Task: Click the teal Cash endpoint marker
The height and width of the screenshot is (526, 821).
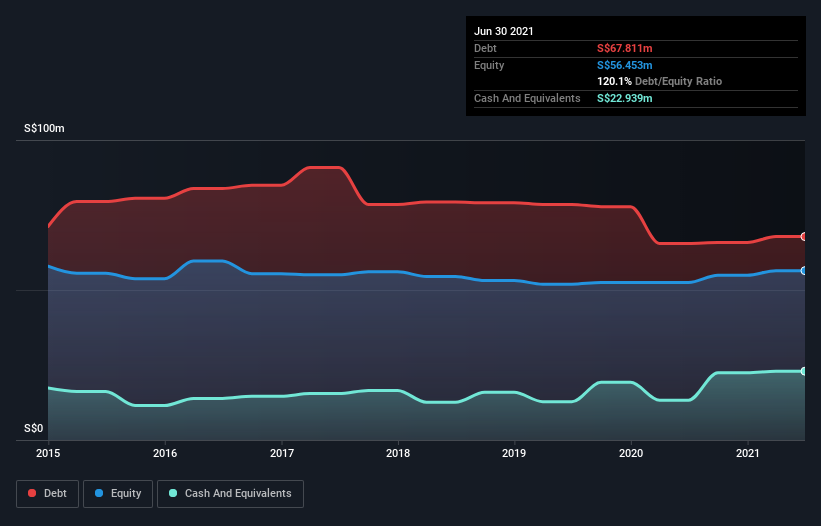Action: point(804,371)
